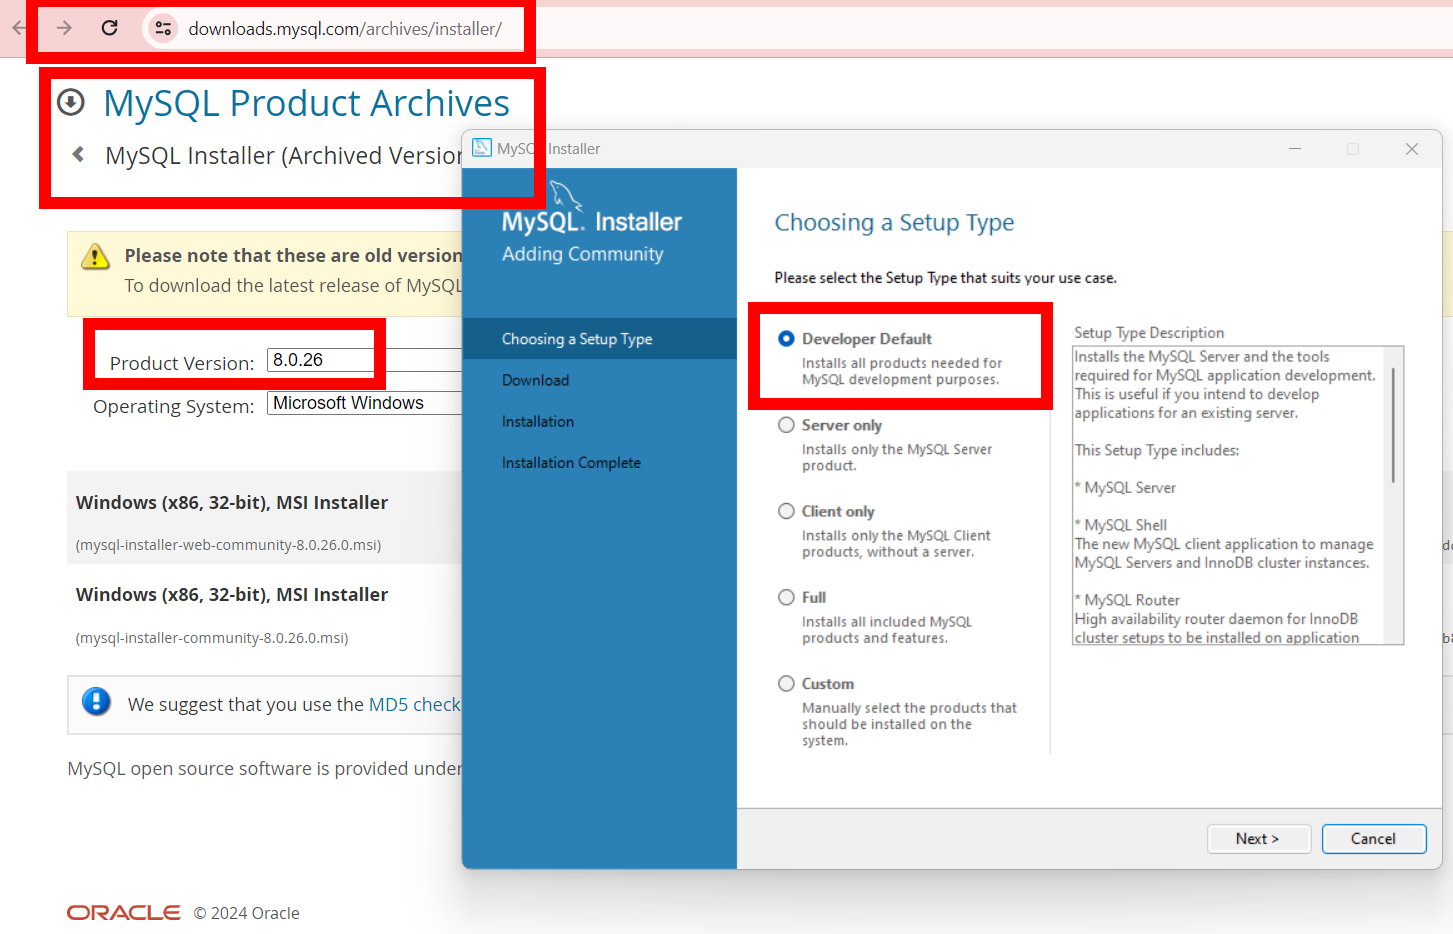Click 'Installs only the MySQL Server product.' description
The height and width of the screenshot is (934, 1453).
[897, 457]
